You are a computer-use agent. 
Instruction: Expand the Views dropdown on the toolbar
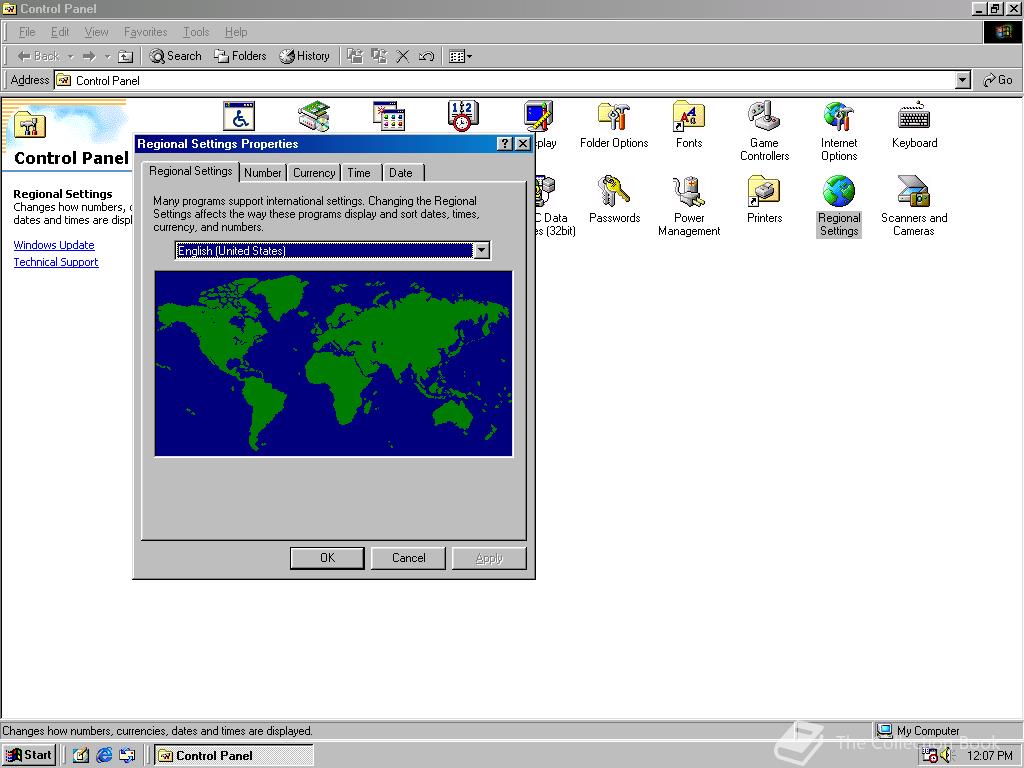click(470, 56)
